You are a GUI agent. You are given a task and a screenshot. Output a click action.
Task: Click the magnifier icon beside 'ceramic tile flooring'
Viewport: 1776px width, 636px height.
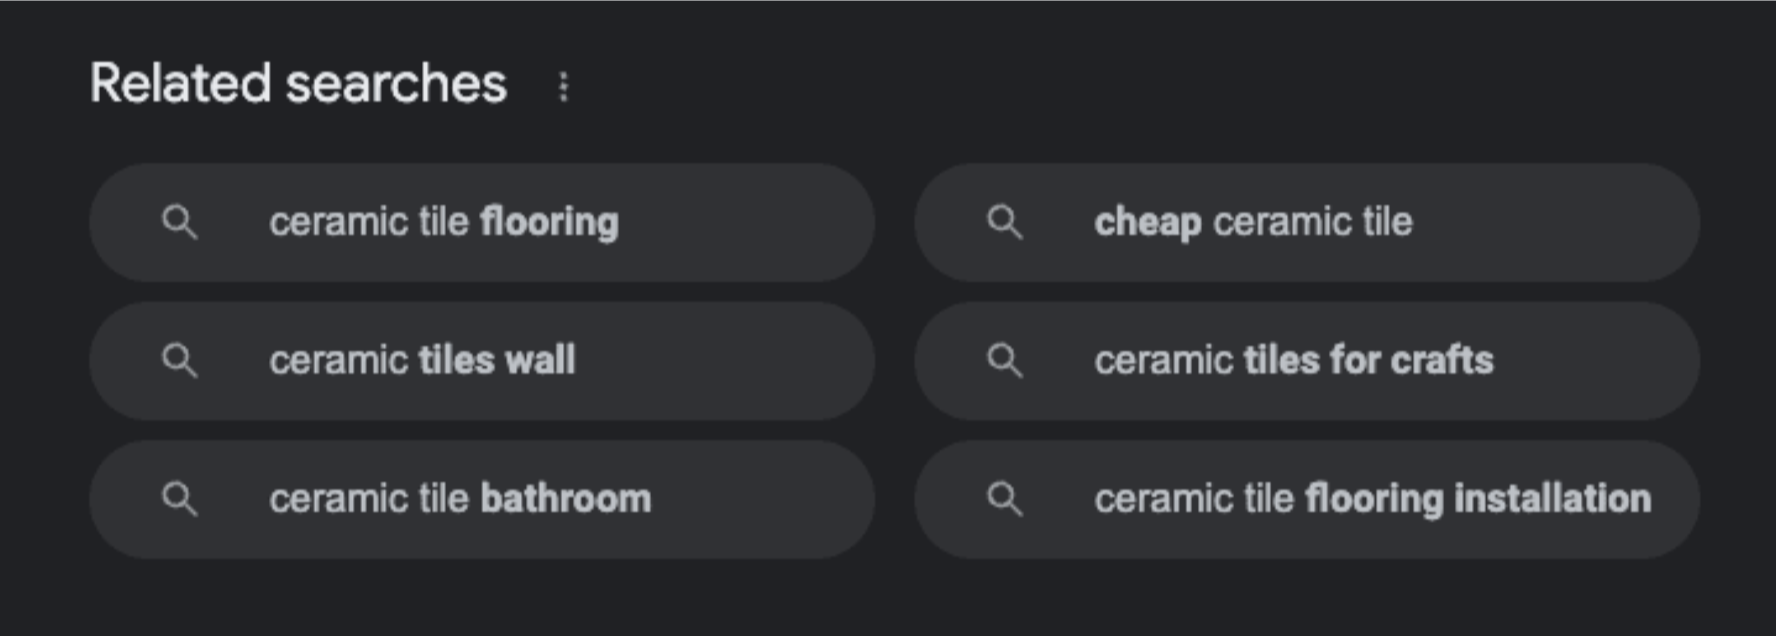click(x=180, y=222)
